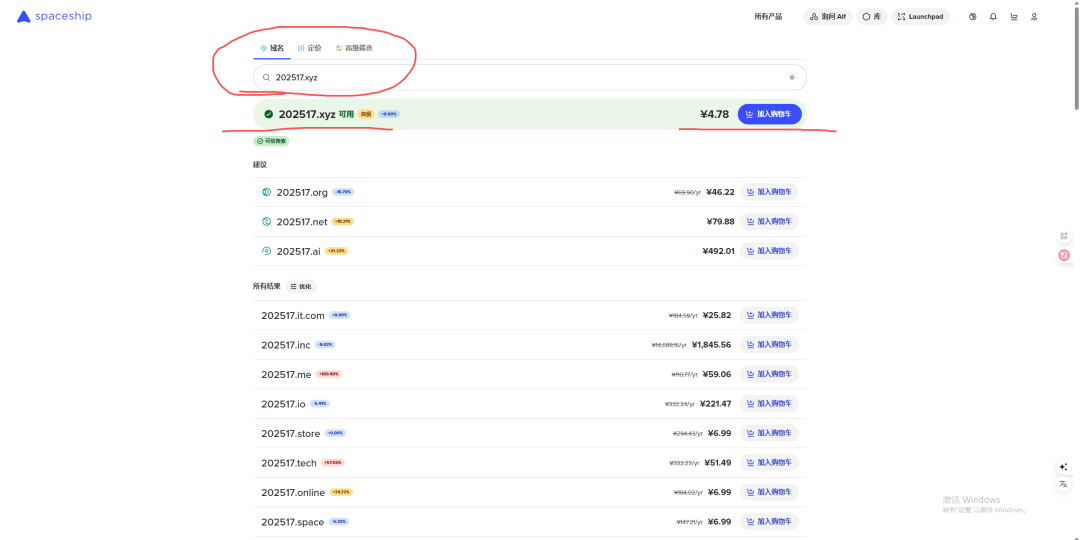The width and height of the screenshot is (1080, 540).
Task: Open the 所有产品 menu
Action: (768, 17)
